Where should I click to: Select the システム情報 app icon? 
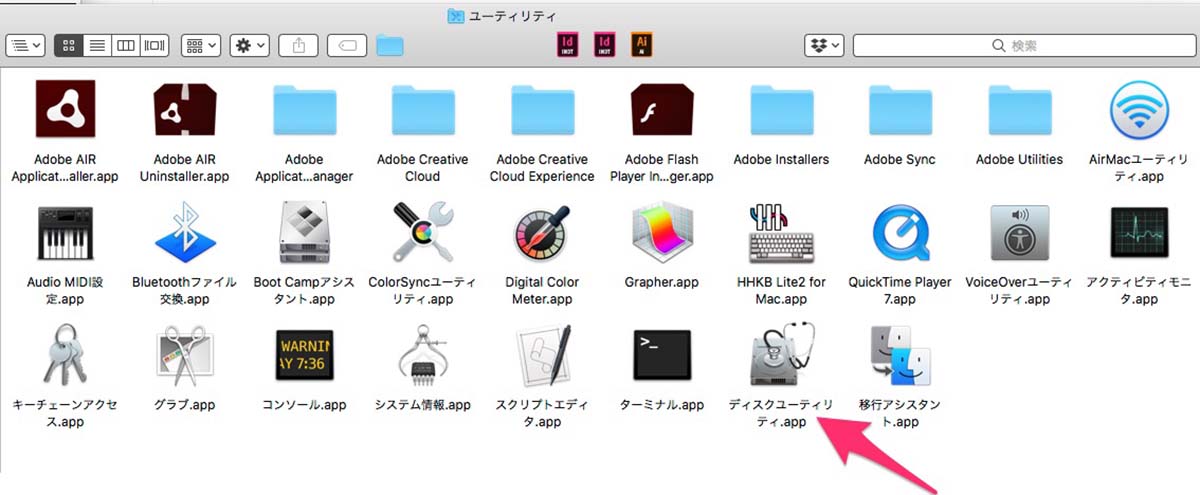[x=423, y=357]
